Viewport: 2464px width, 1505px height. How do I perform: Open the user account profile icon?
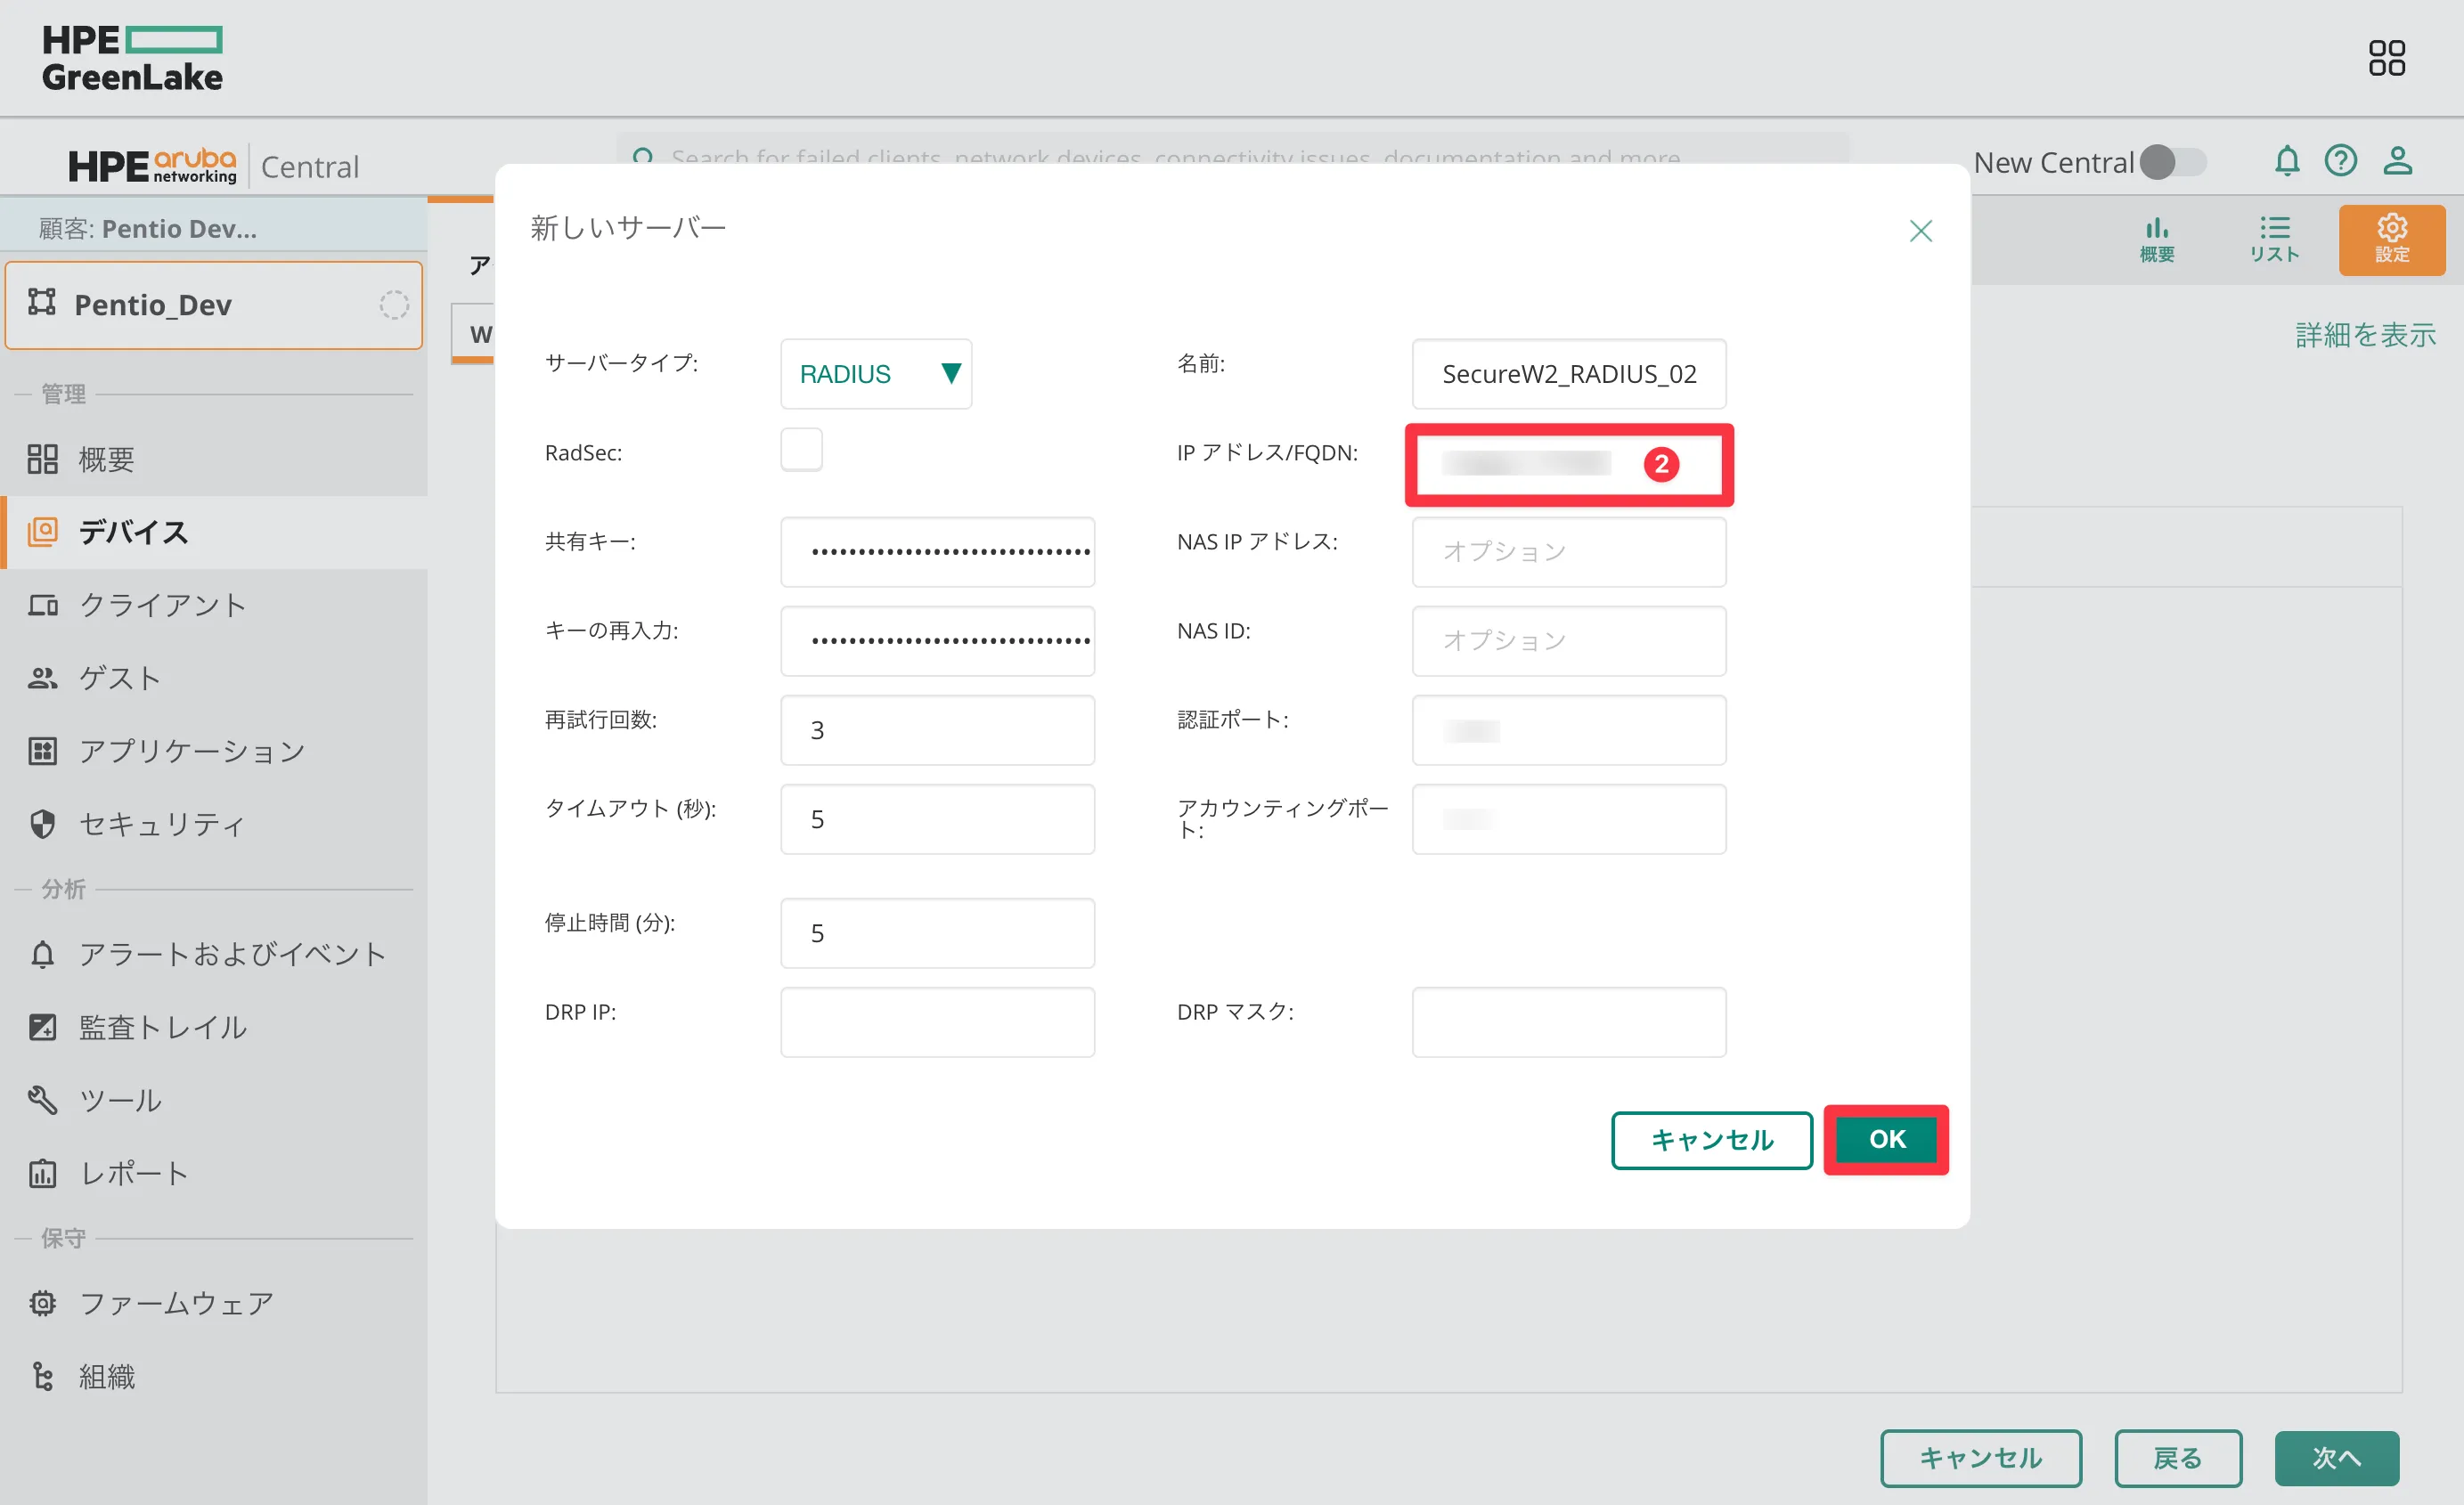(x=2397, y=161)
